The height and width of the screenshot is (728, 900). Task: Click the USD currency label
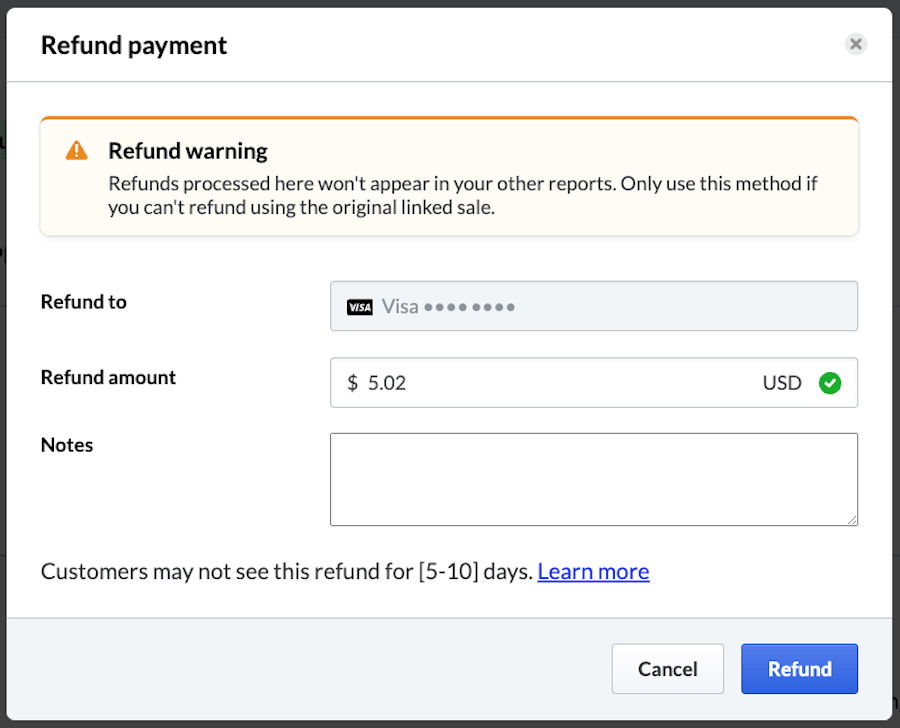point(782,382)
